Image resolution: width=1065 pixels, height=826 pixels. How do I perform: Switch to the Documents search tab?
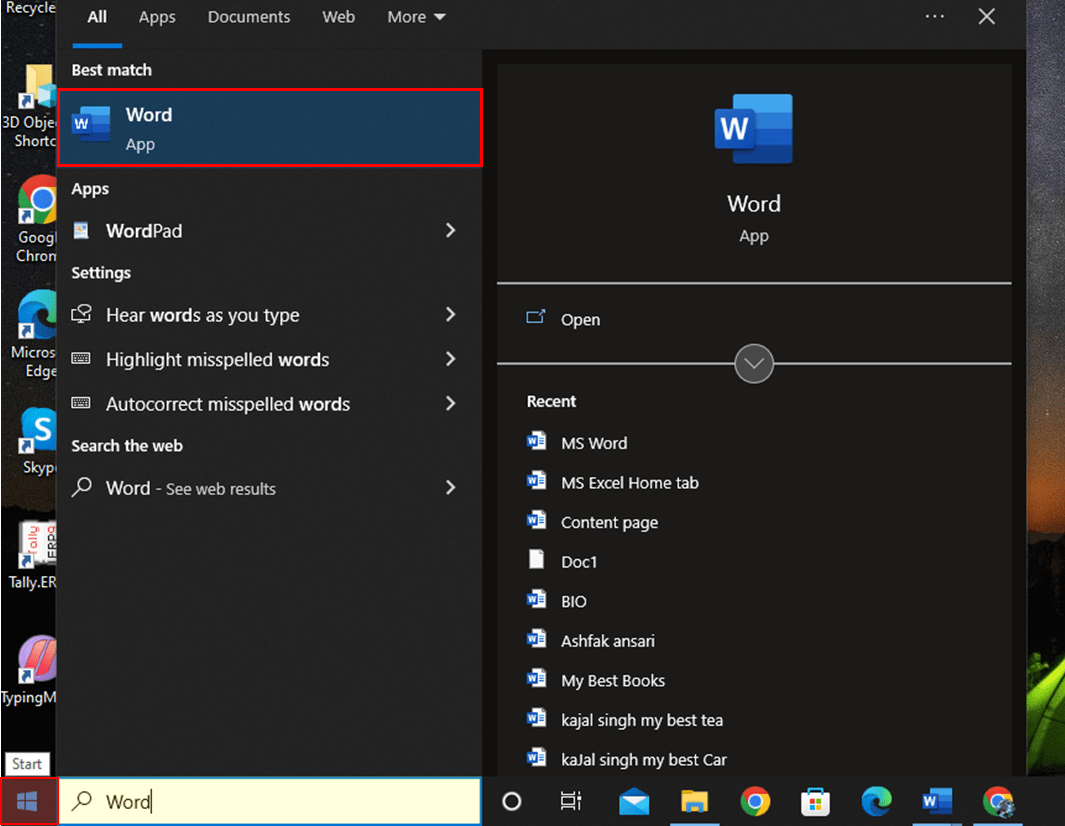(x=248, y=17)
